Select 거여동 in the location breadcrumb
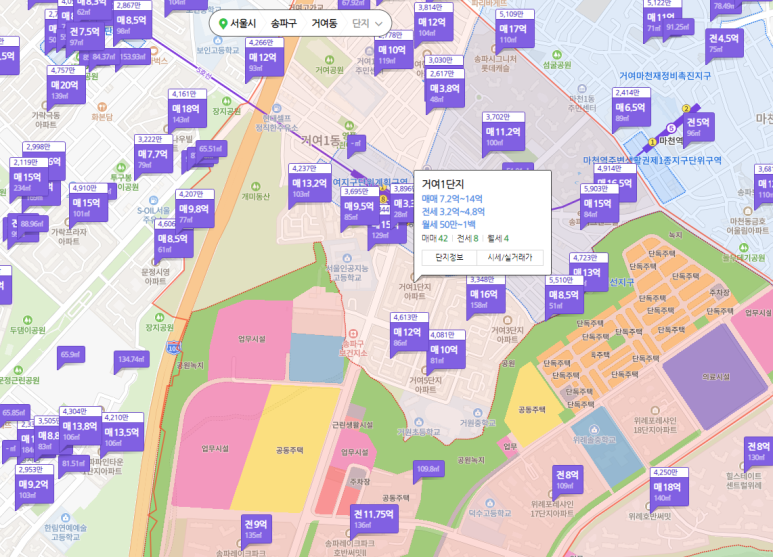The width and height of the screenshot is (773, 557). coord(324,23)
